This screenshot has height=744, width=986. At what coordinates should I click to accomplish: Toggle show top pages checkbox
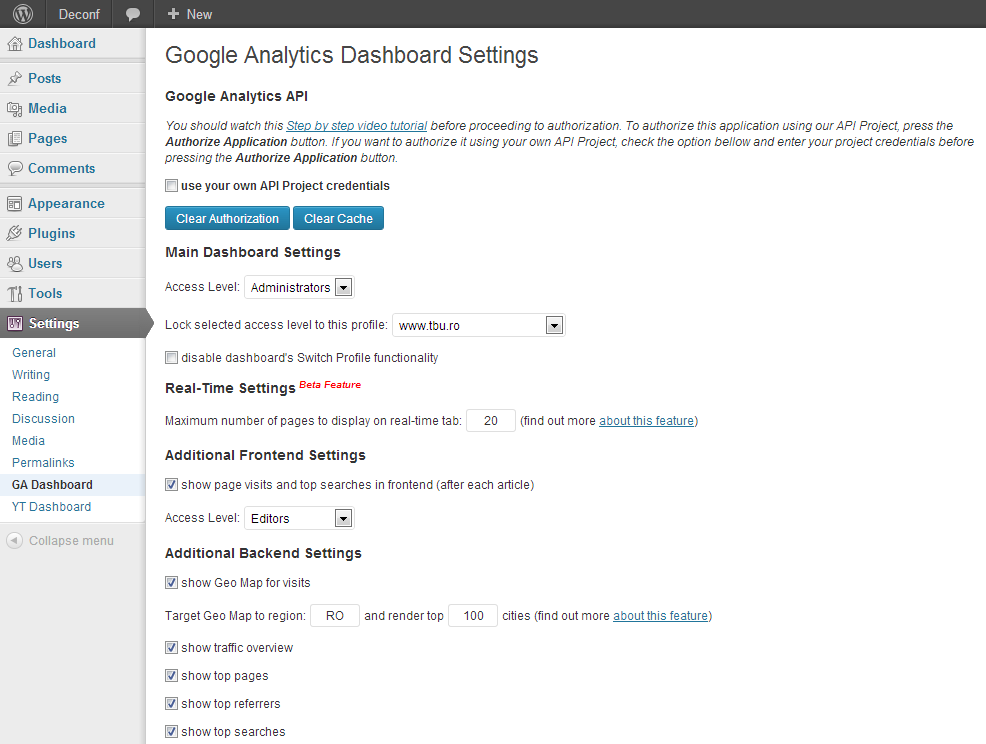pyautogui.click(x=171, y=676)
